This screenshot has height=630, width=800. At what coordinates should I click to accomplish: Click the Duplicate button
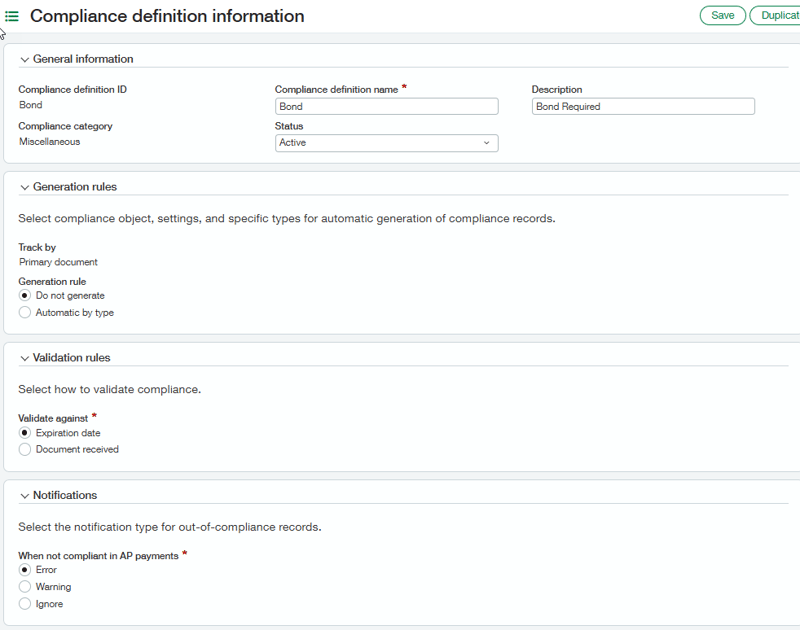(x=776, y=15)
